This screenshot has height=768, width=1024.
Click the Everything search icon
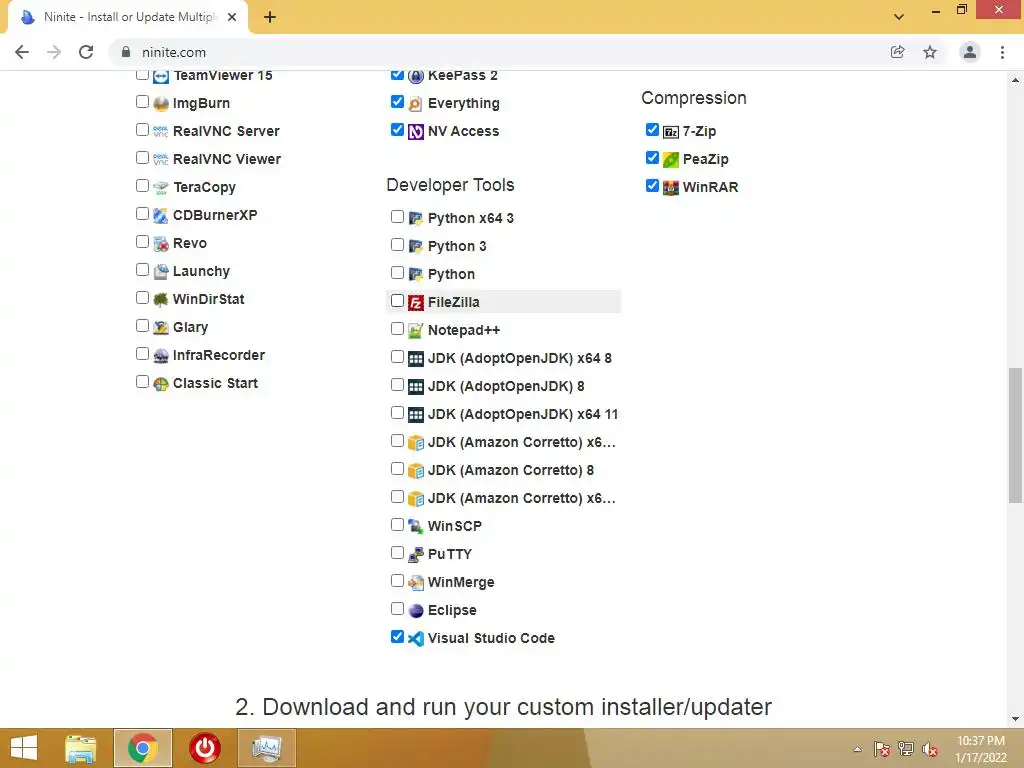415,104
